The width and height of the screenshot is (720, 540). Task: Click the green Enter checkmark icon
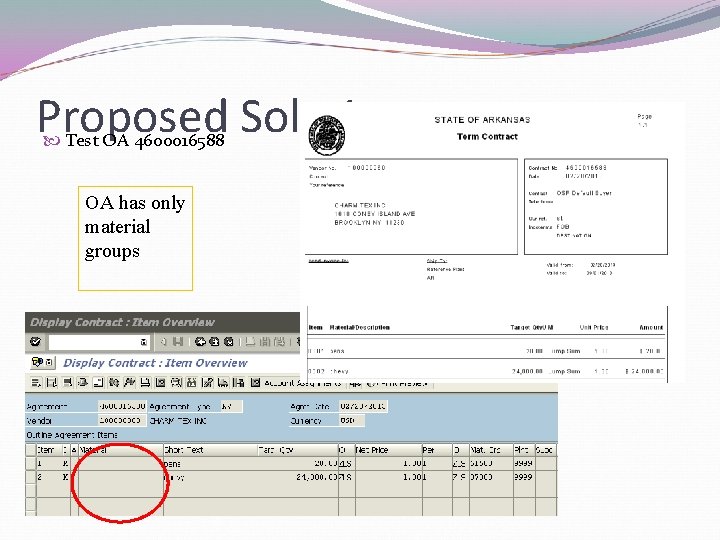click(35, 342)
